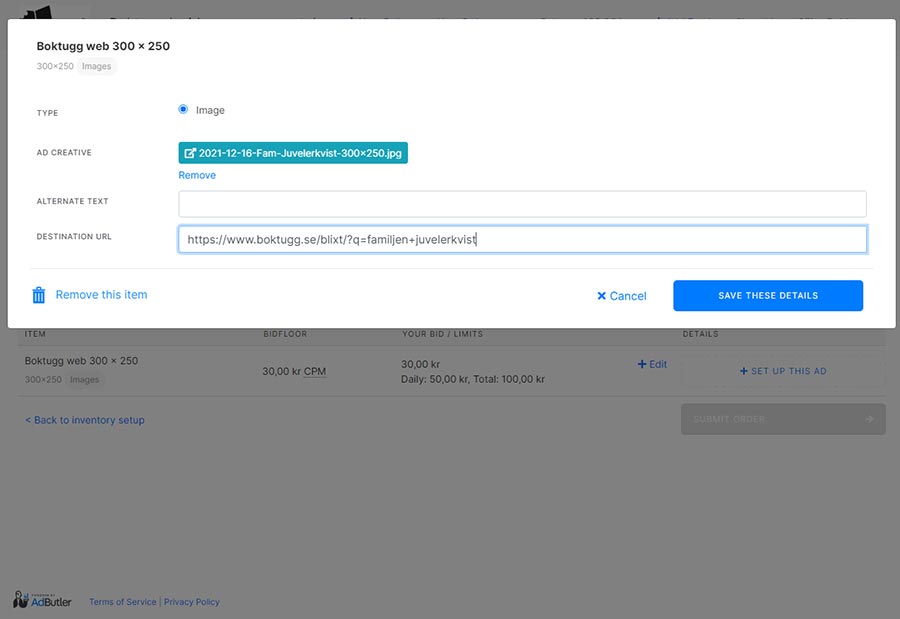This screenshot has height=619, width=900.
Task: Click the DESTINATION URL field label
Action: coord(74,237)
